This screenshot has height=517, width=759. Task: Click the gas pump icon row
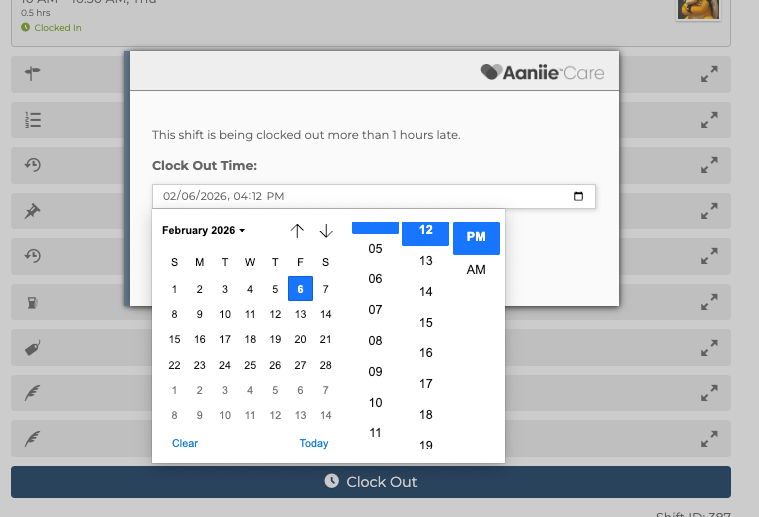tap(32, 301)
